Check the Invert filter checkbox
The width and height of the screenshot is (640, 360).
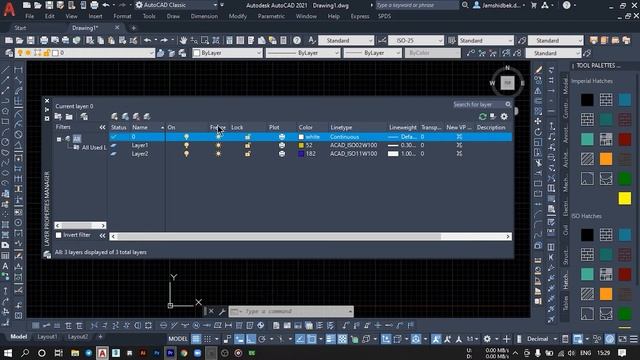(58, 235)
